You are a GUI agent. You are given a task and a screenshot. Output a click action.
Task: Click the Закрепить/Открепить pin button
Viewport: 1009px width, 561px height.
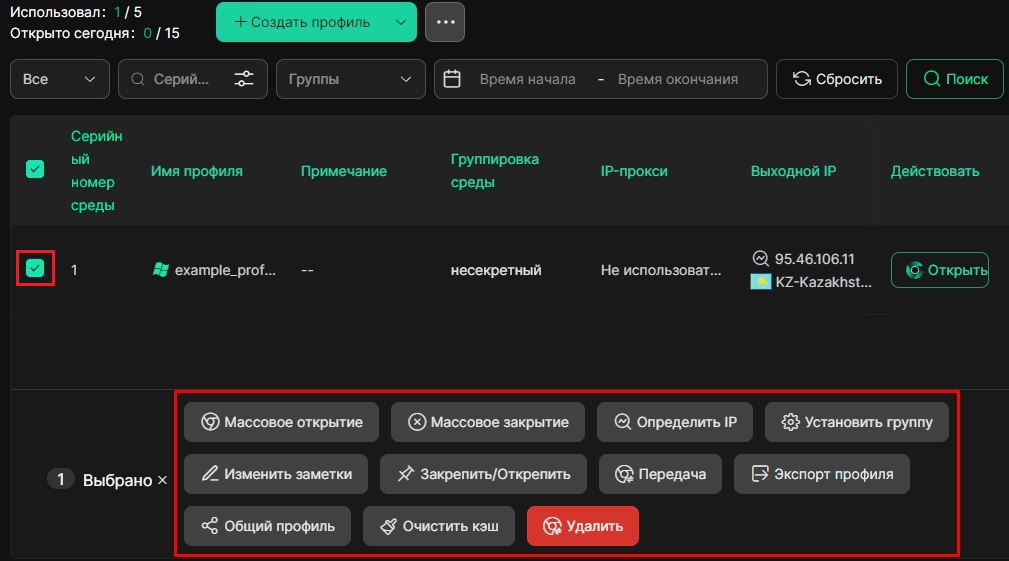(483, 474)
